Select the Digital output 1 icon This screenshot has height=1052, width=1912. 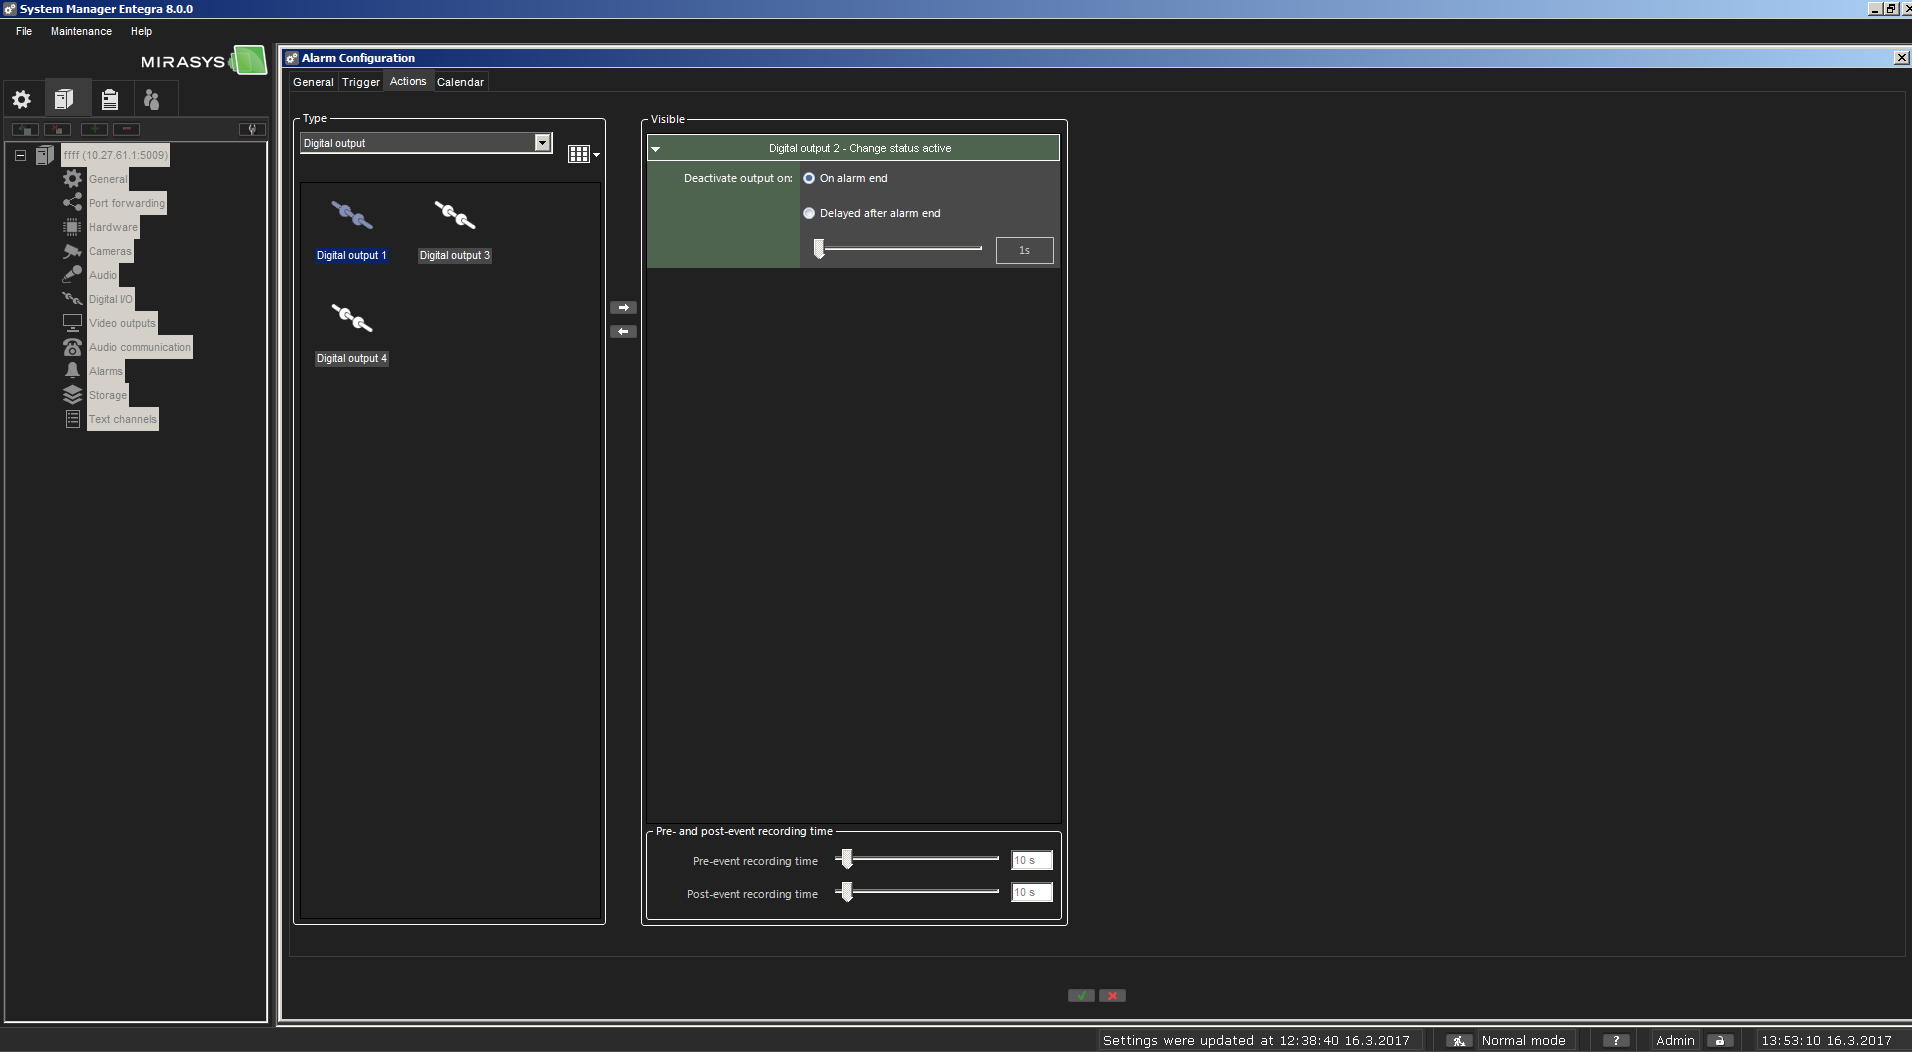click(351, 216)
